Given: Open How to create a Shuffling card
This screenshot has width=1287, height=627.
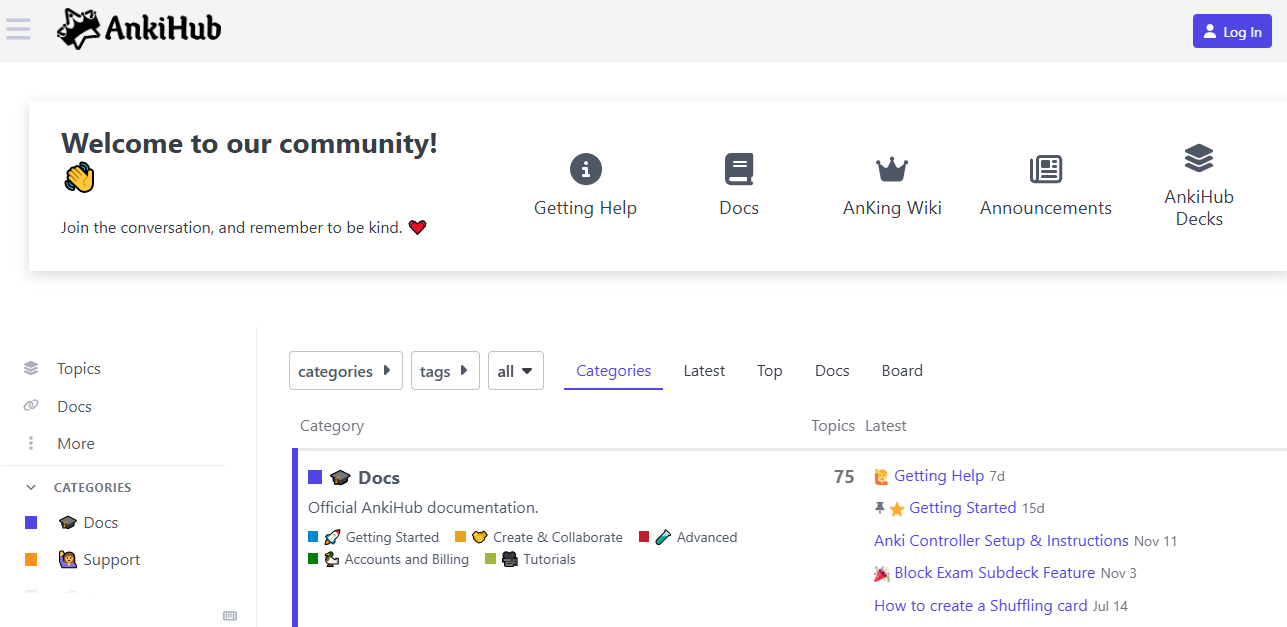Looking at the screenshot, I should tap(981, 606).
